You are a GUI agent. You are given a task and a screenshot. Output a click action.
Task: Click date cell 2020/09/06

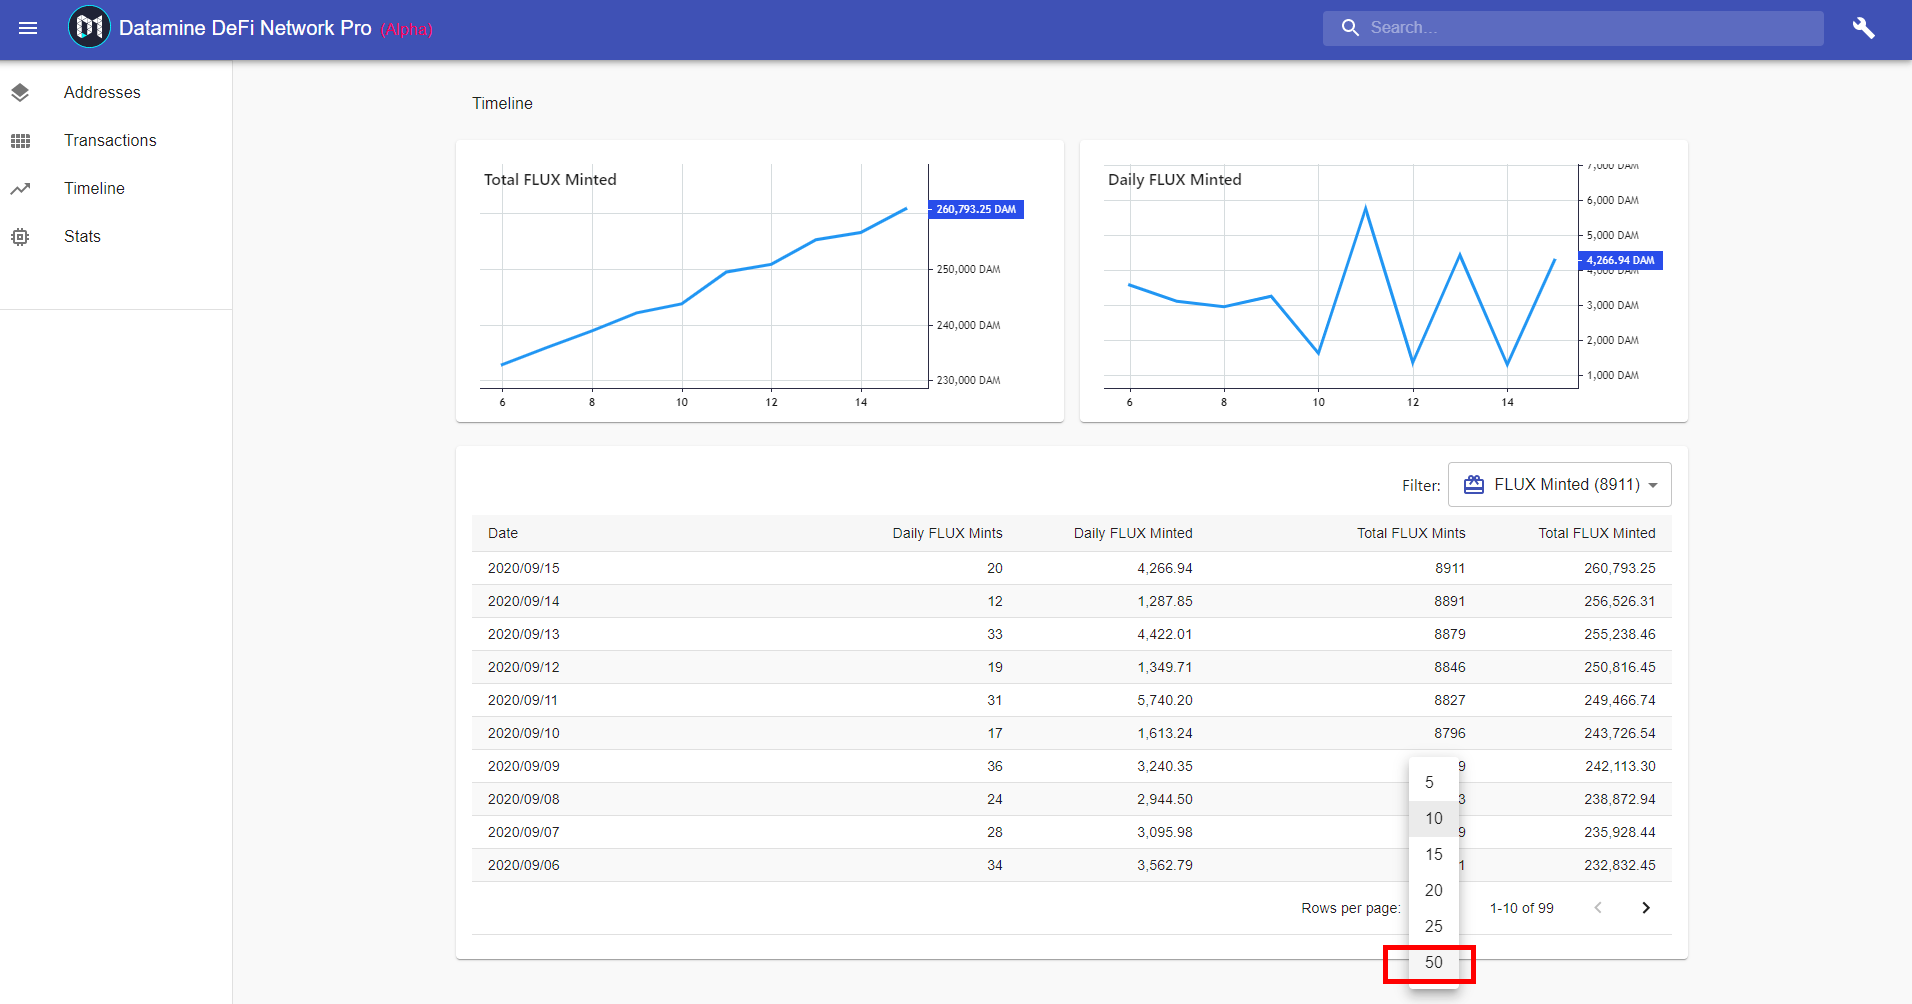point(524,865)
